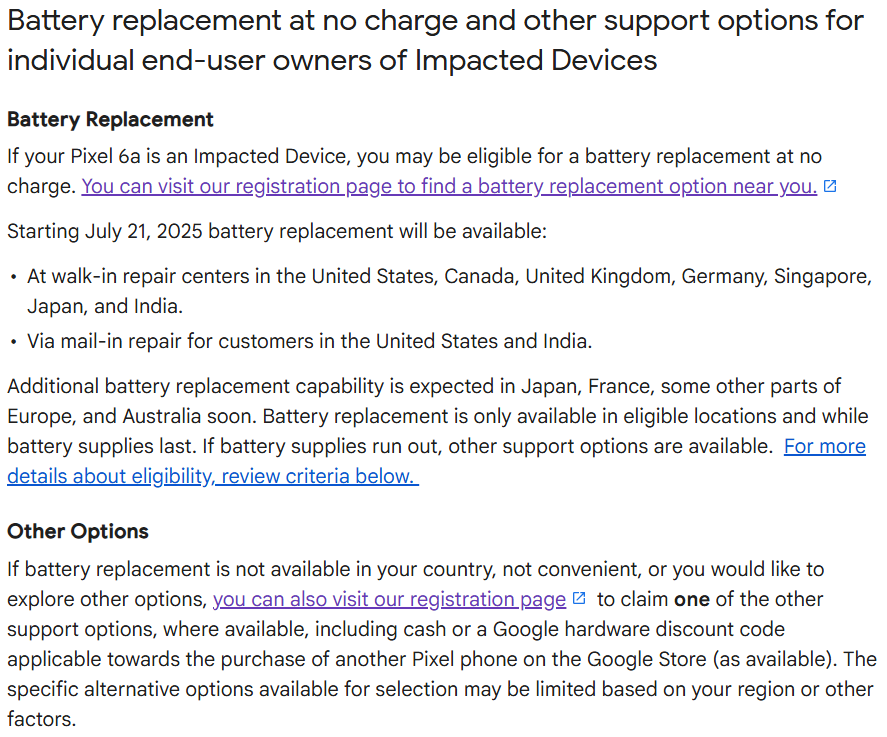Click 'Japan, and India.' line in first bullet

(105, 306)
